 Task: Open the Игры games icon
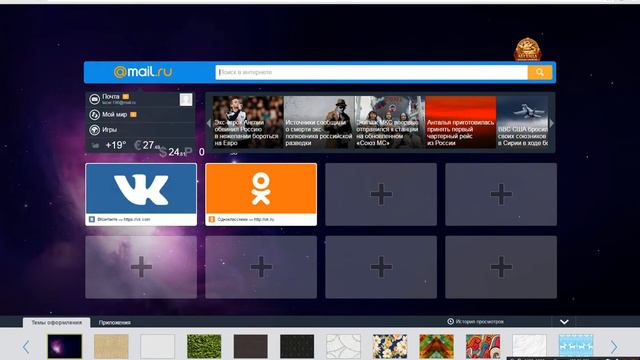(94, 130)
